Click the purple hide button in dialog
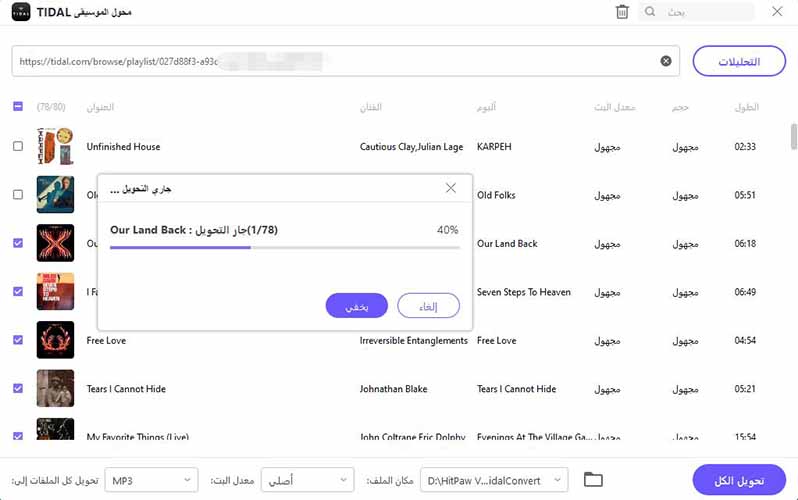 [x=357, y=305]
